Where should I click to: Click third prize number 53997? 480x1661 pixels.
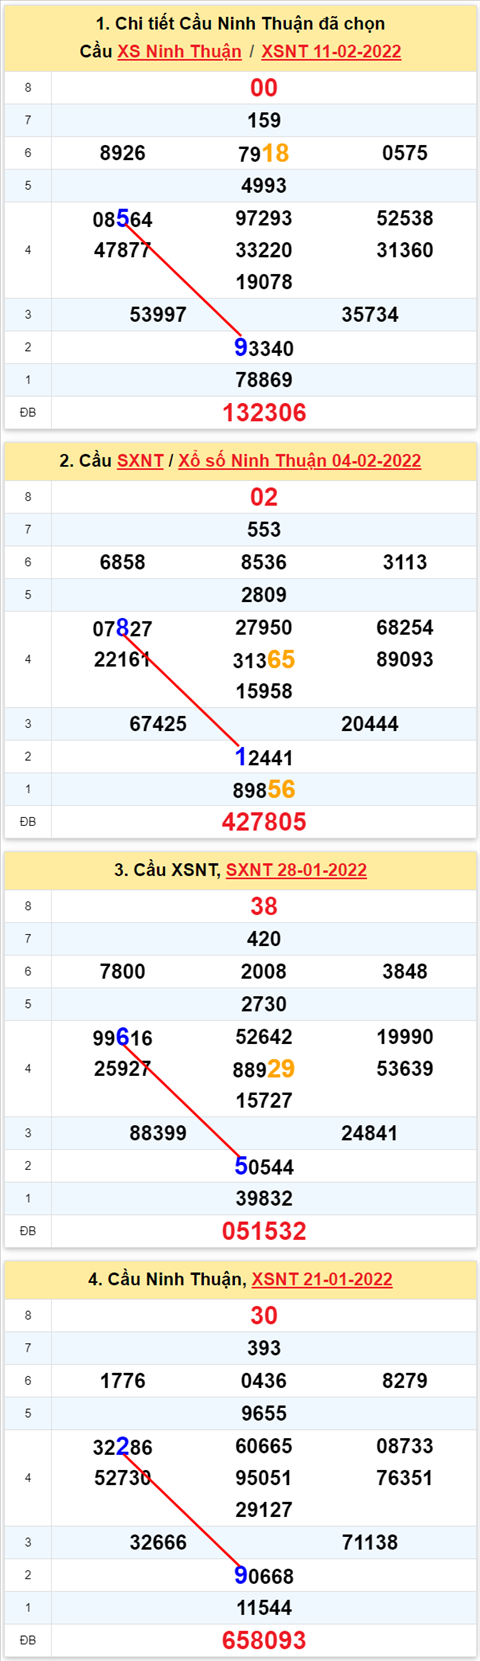point(158,314)
